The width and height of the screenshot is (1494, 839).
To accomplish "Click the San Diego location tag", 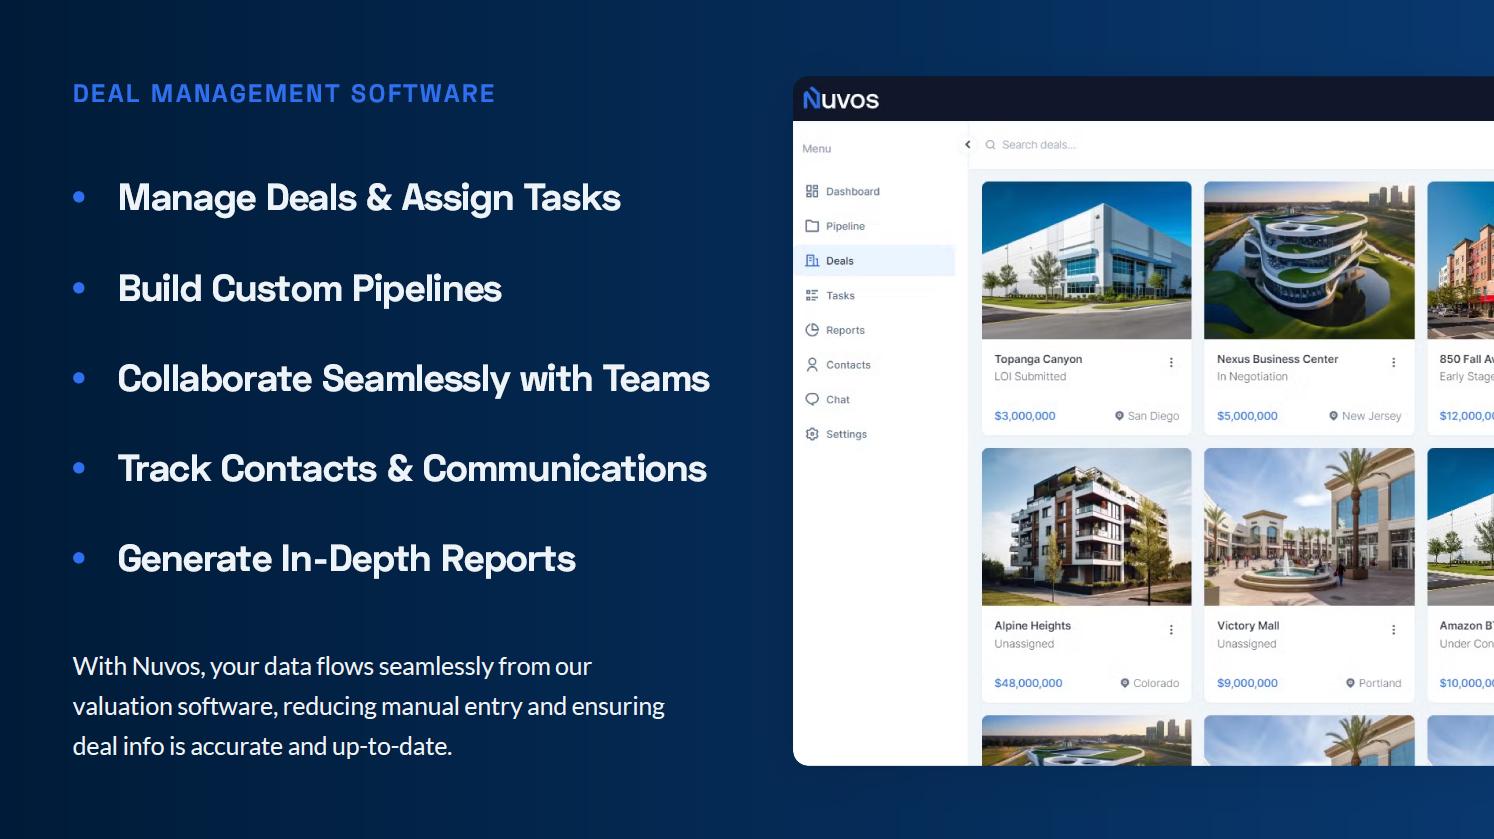I will pyautogui.click(x=1147, y=416).
